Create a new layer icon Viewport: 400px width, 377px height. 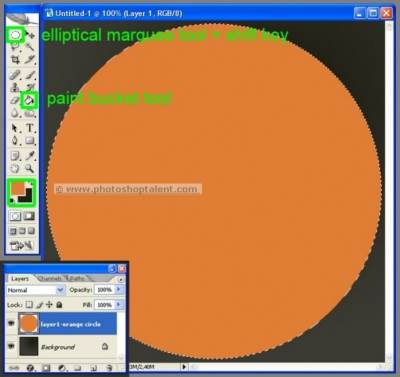(x=94, y=368)
